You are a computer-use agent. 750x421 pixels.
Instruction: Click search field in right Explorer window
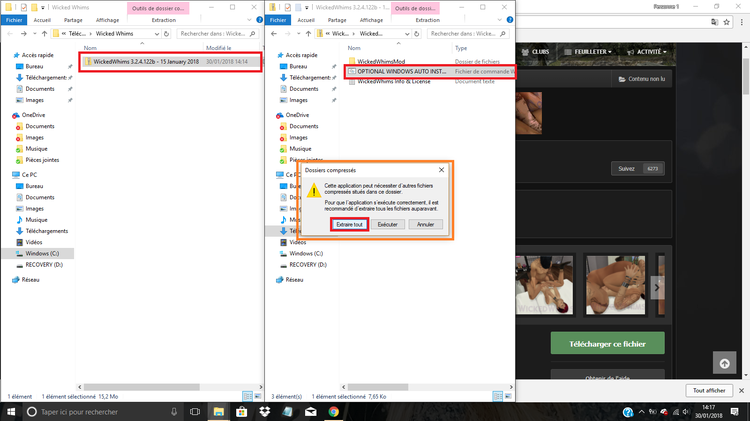[x=468, y=33]
